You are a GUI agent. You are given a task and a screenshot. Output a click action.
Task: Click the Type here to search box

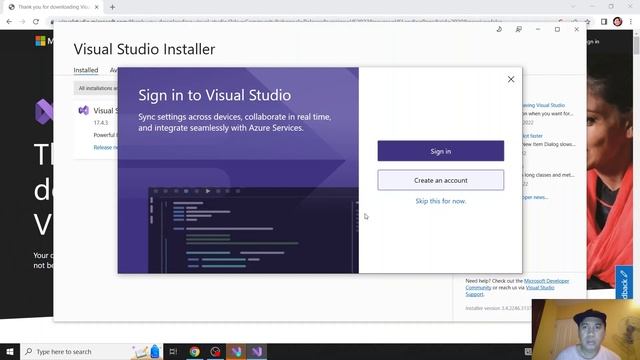(92, 351)
